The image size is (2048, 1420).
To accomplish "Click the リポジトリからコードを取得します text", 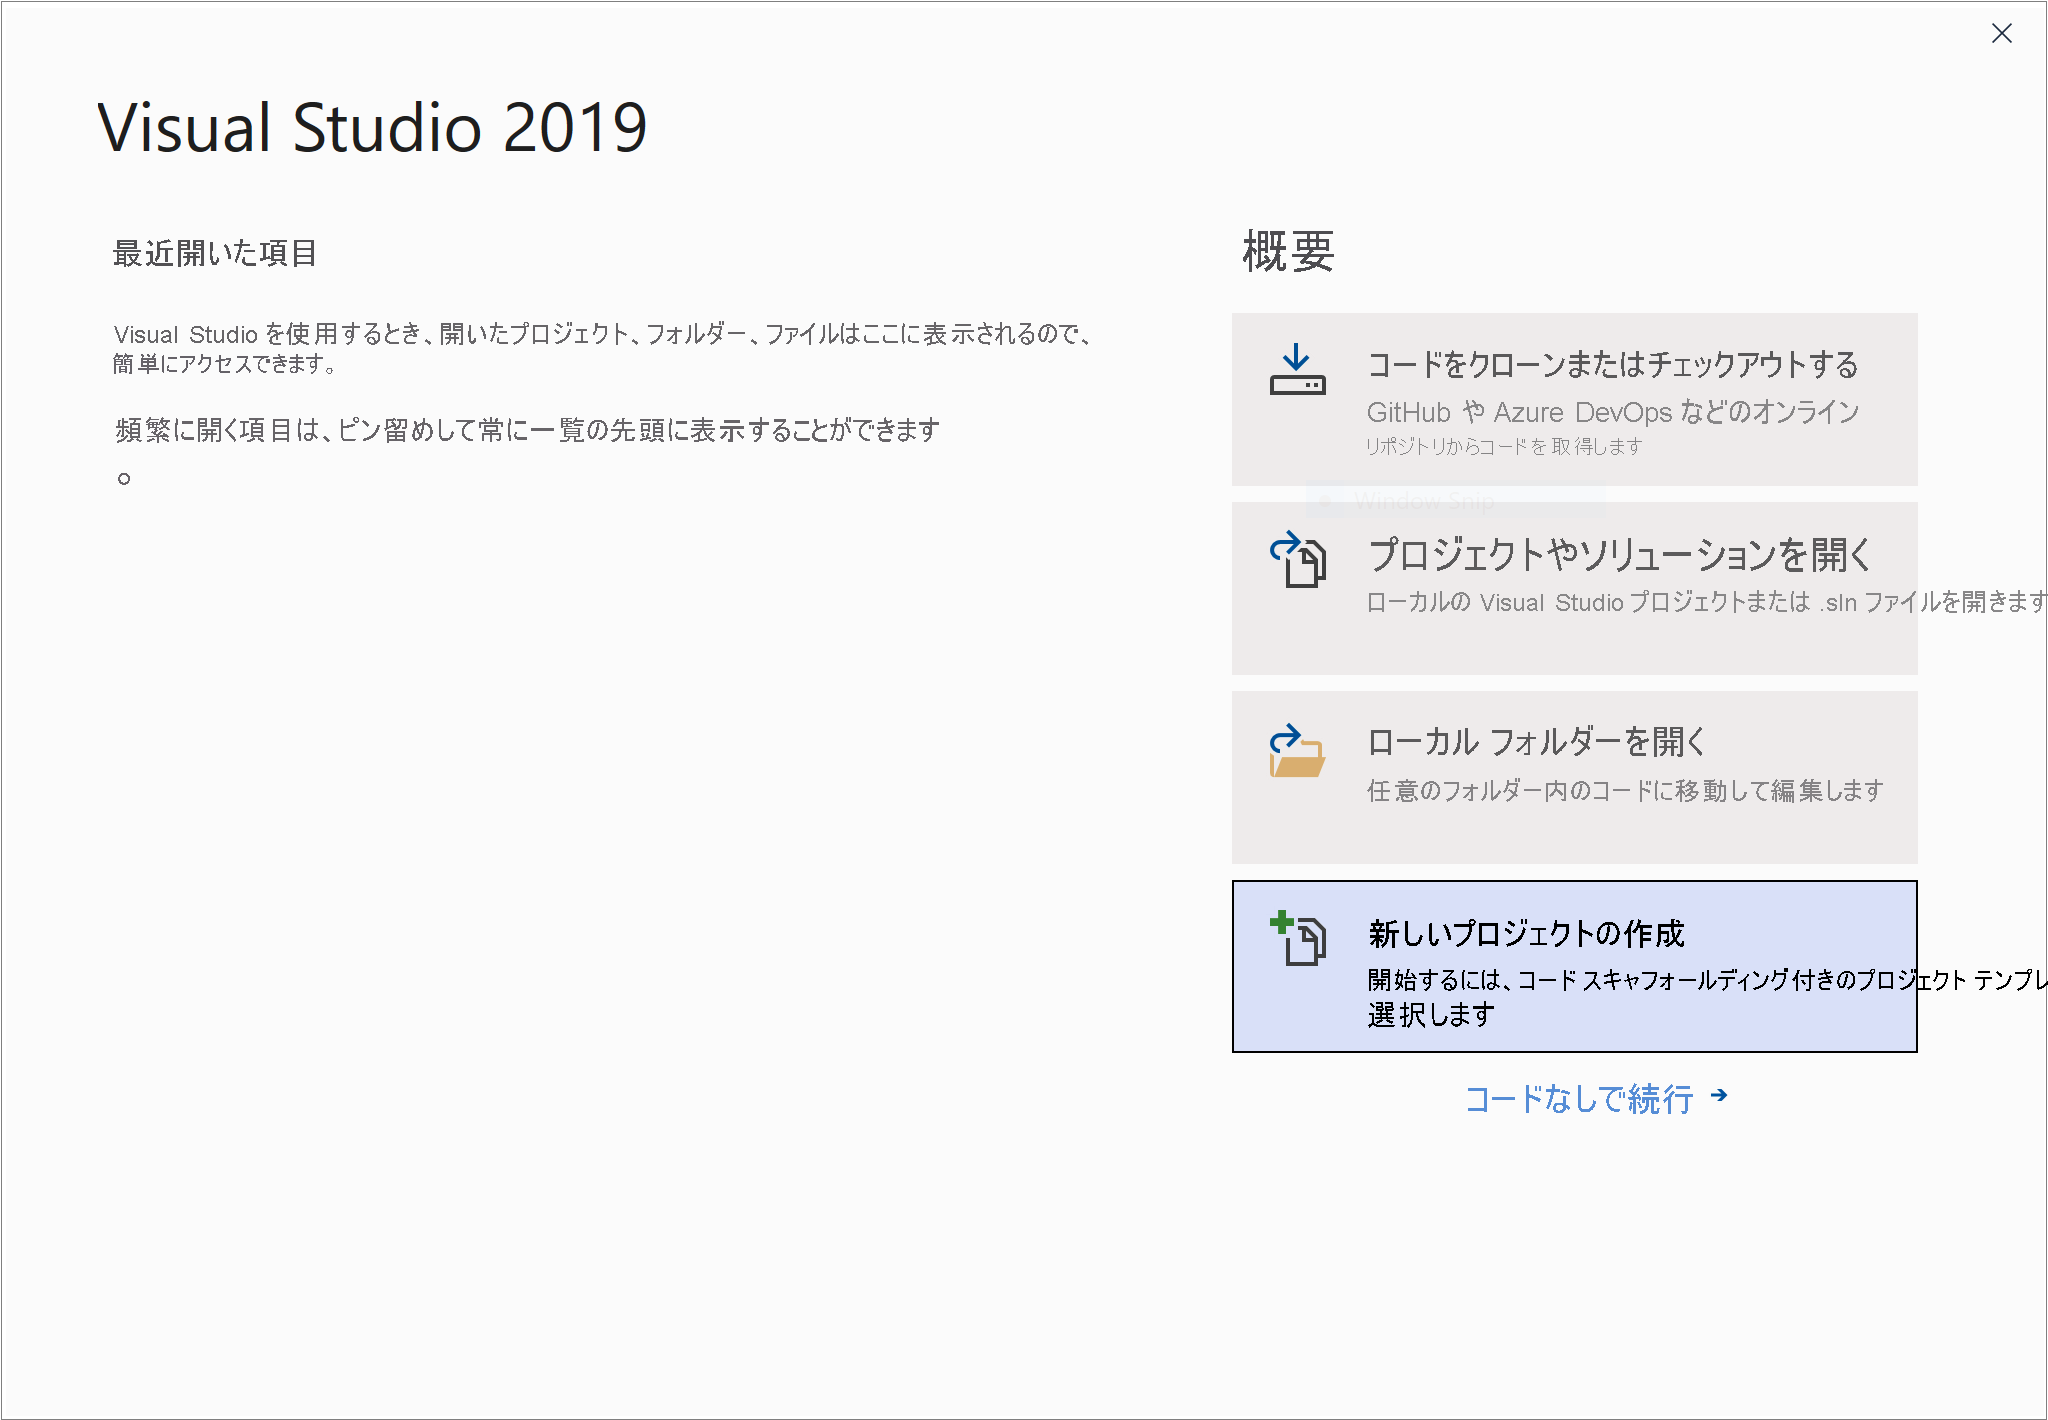I will point(1504,446).
